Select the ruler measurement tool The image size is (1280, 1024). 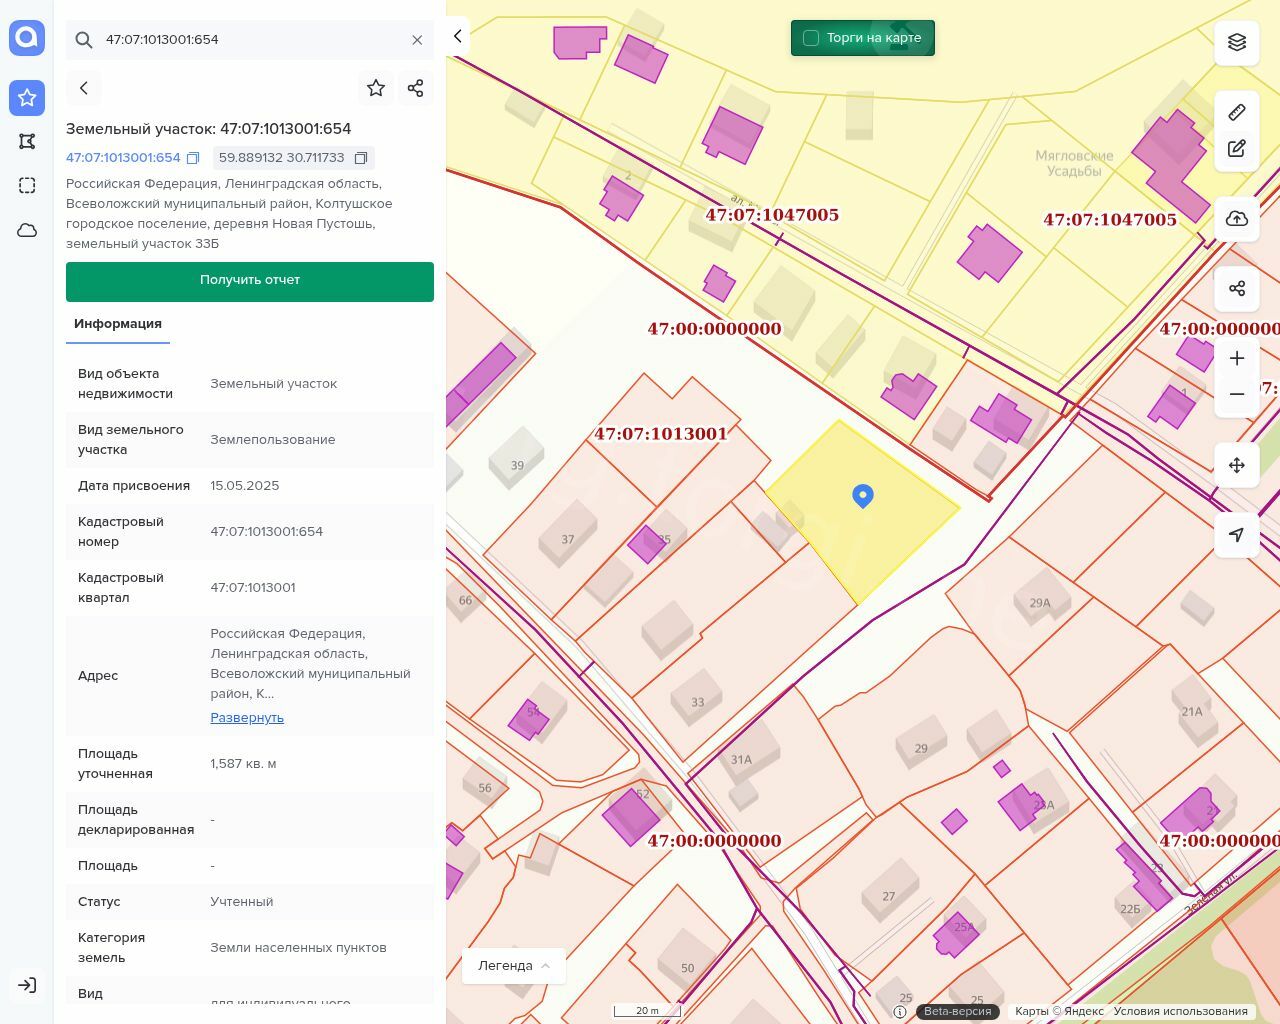point(1237,112)
